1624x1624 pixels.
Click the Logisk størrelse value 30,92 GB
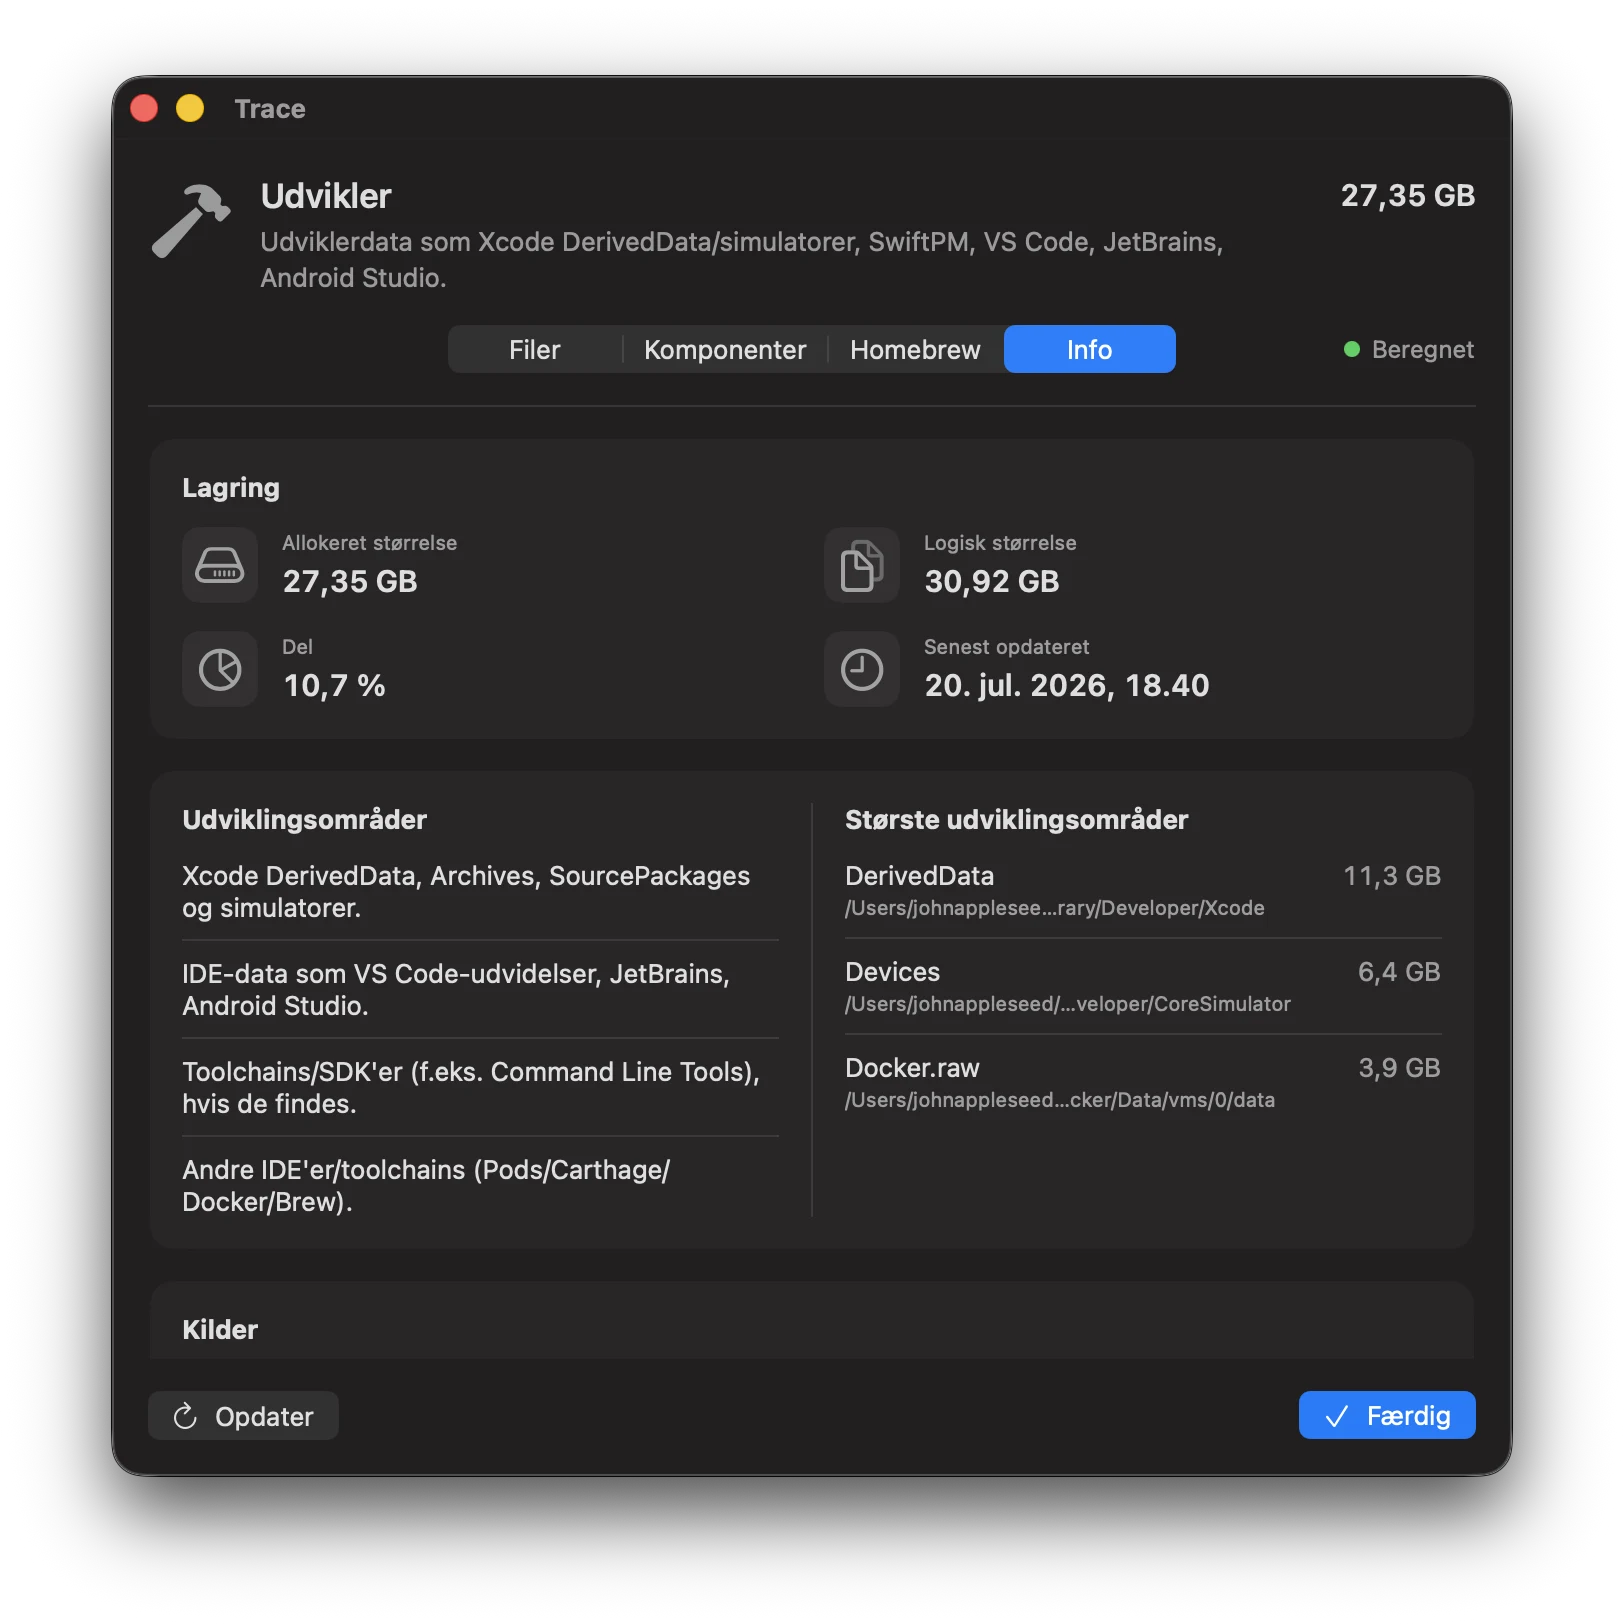tap(991, 581)
